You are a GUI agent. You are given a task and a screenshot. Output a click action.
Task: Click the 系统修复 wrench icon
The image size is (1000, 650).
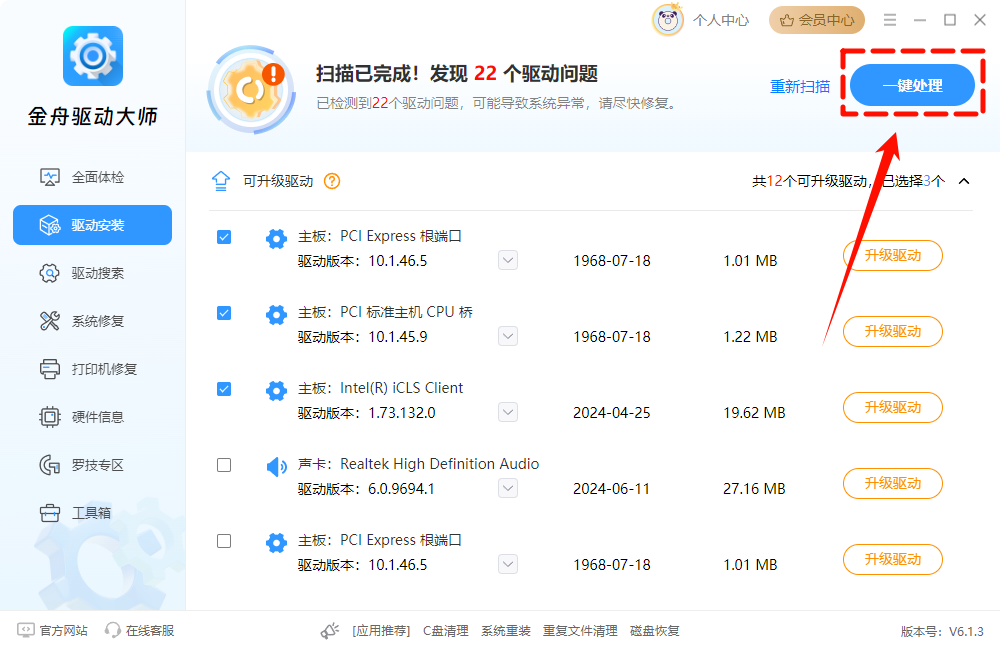pyautogui.click(x=50, y=321)
